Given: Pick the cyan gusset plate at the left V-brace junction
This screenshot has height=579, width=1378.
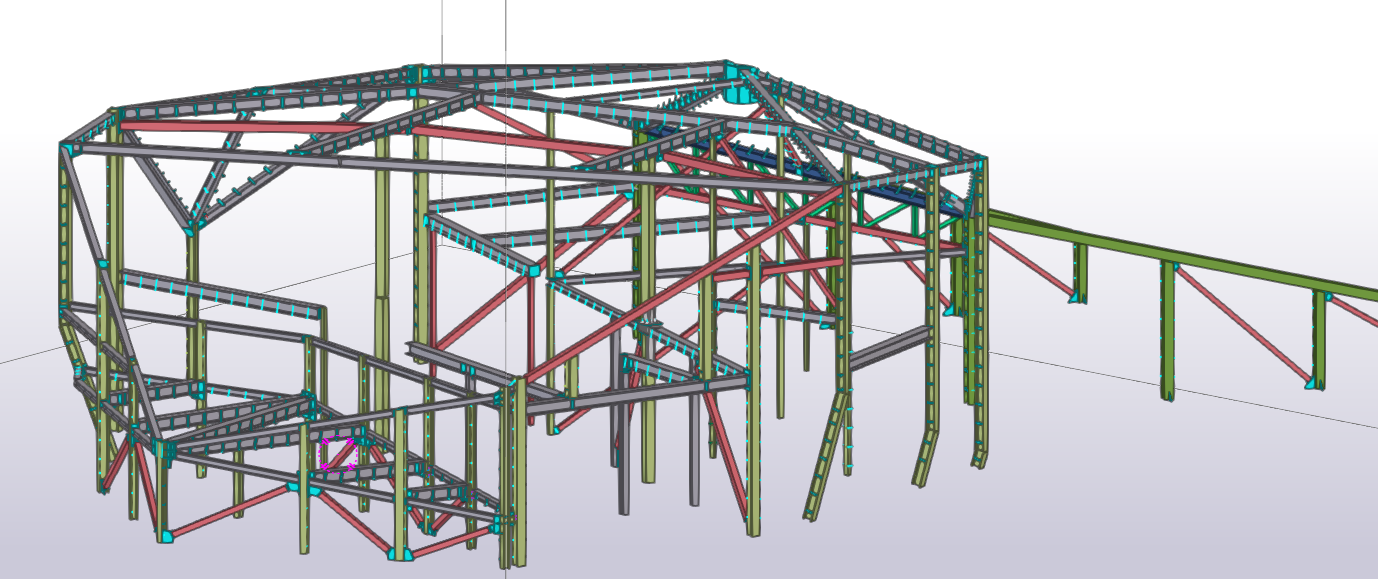Looking at the screenshot, I should [x=191, y=228].
